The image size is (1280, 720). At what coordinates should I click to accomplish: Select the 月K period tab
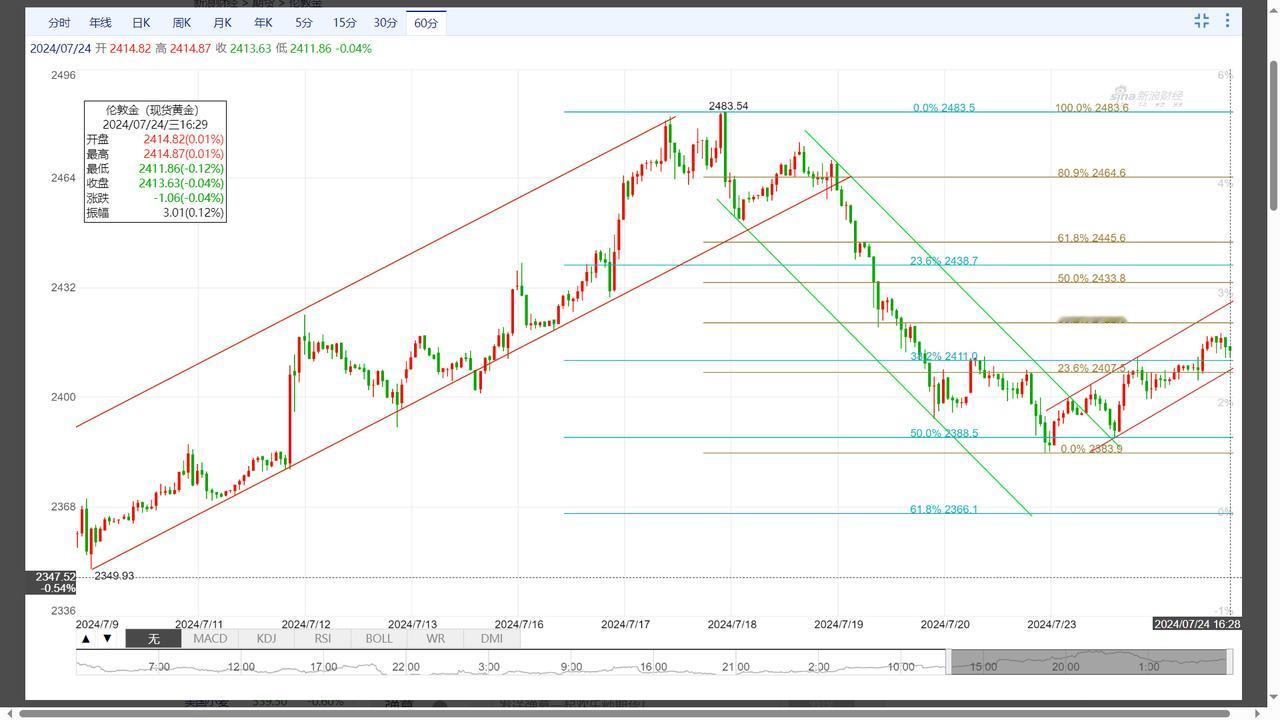point(222,22)
